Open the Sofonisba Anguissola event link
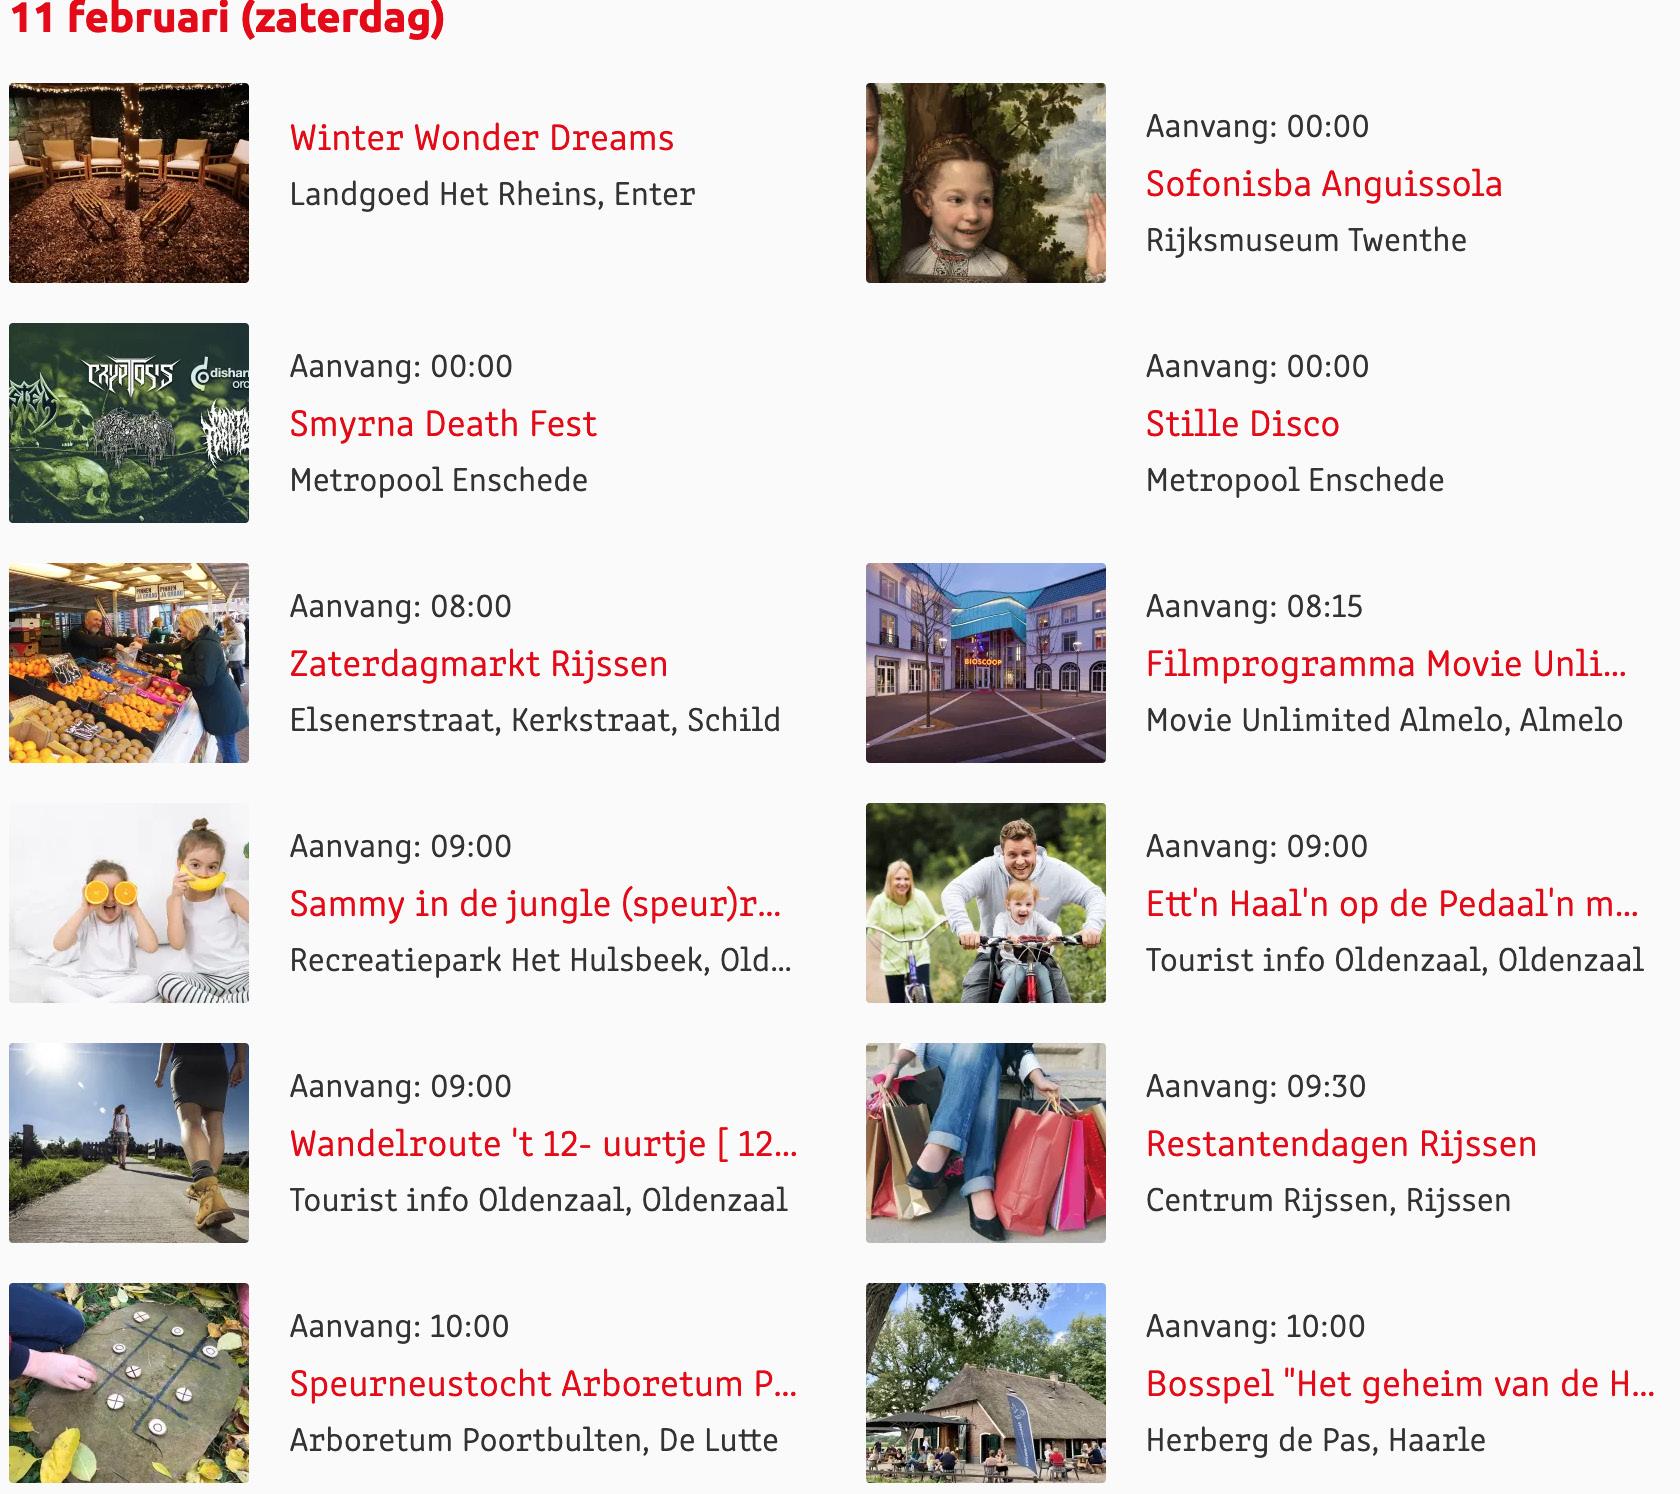This screenshot has height=1494, width=1680. pyautogui.click(x=1323, y=184)
